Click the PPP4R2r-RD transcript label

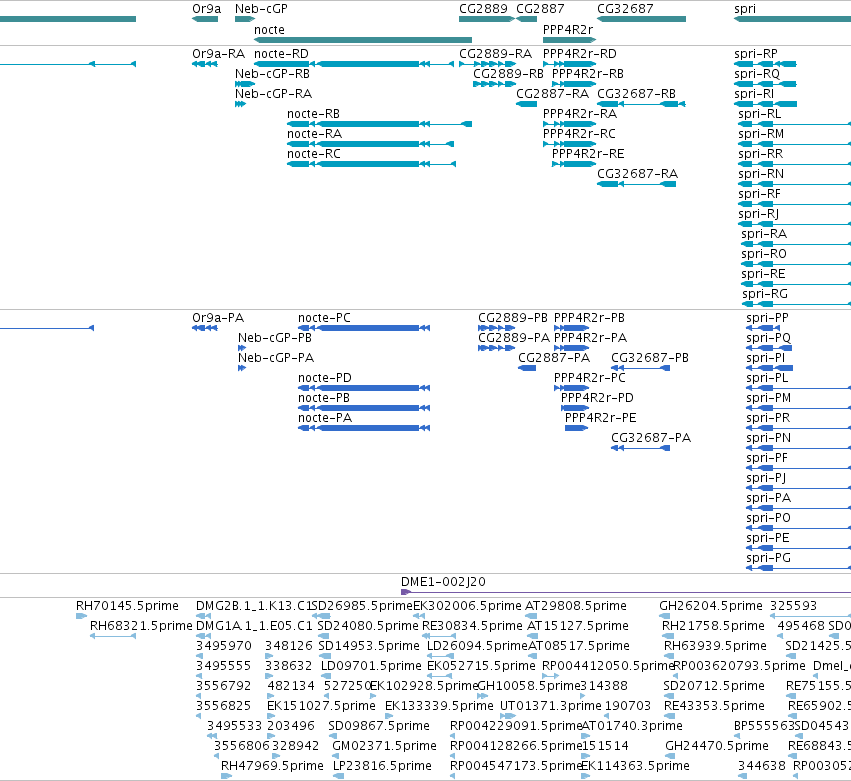coord(580,54)
